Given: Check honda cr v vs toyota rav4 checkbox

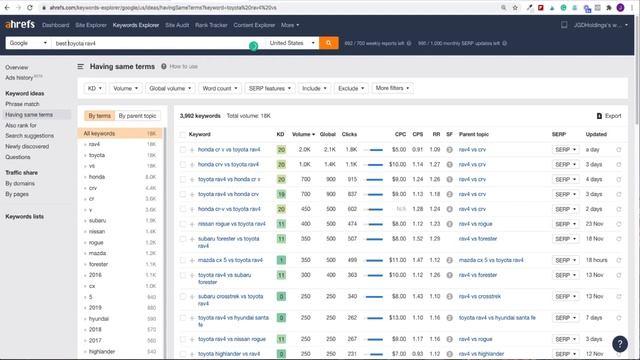Looking at the screenshot, I should (x=183, y=150).
